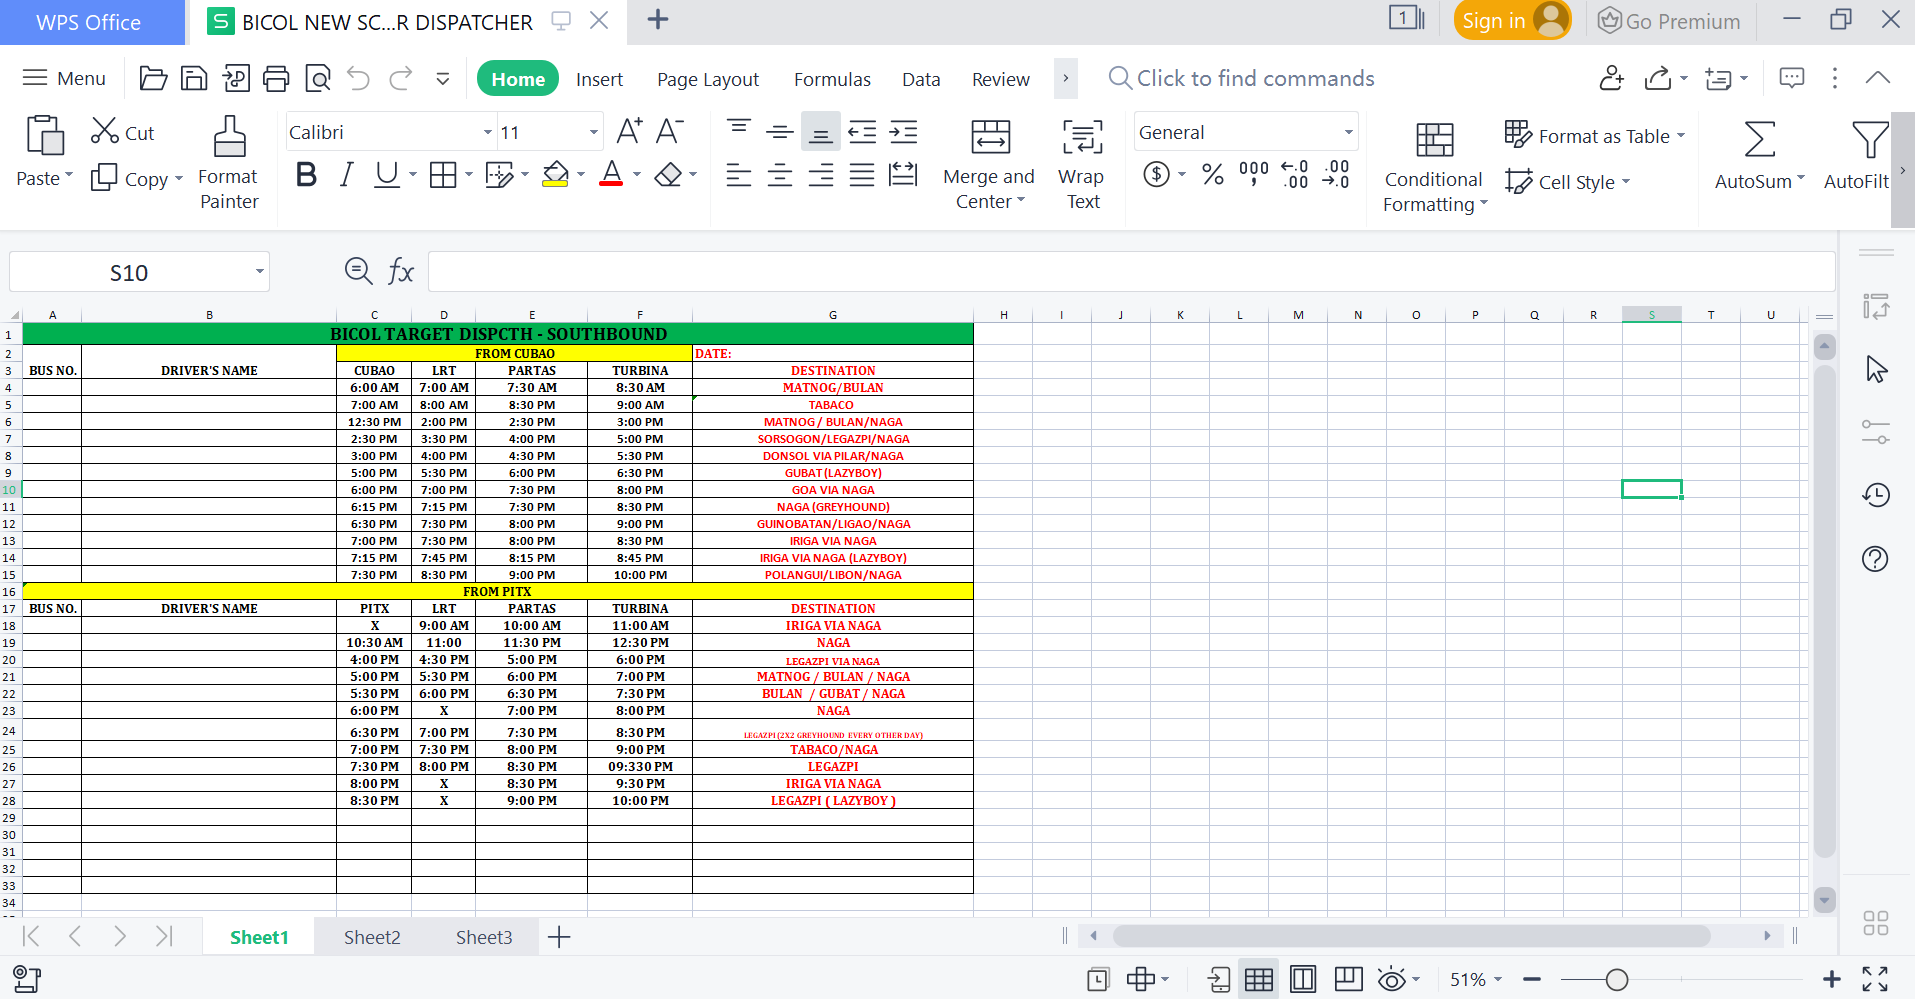The image size is (1915, 999).
Task: Switch to Page Break Preview in the status bar
Action: (1348, 980)
